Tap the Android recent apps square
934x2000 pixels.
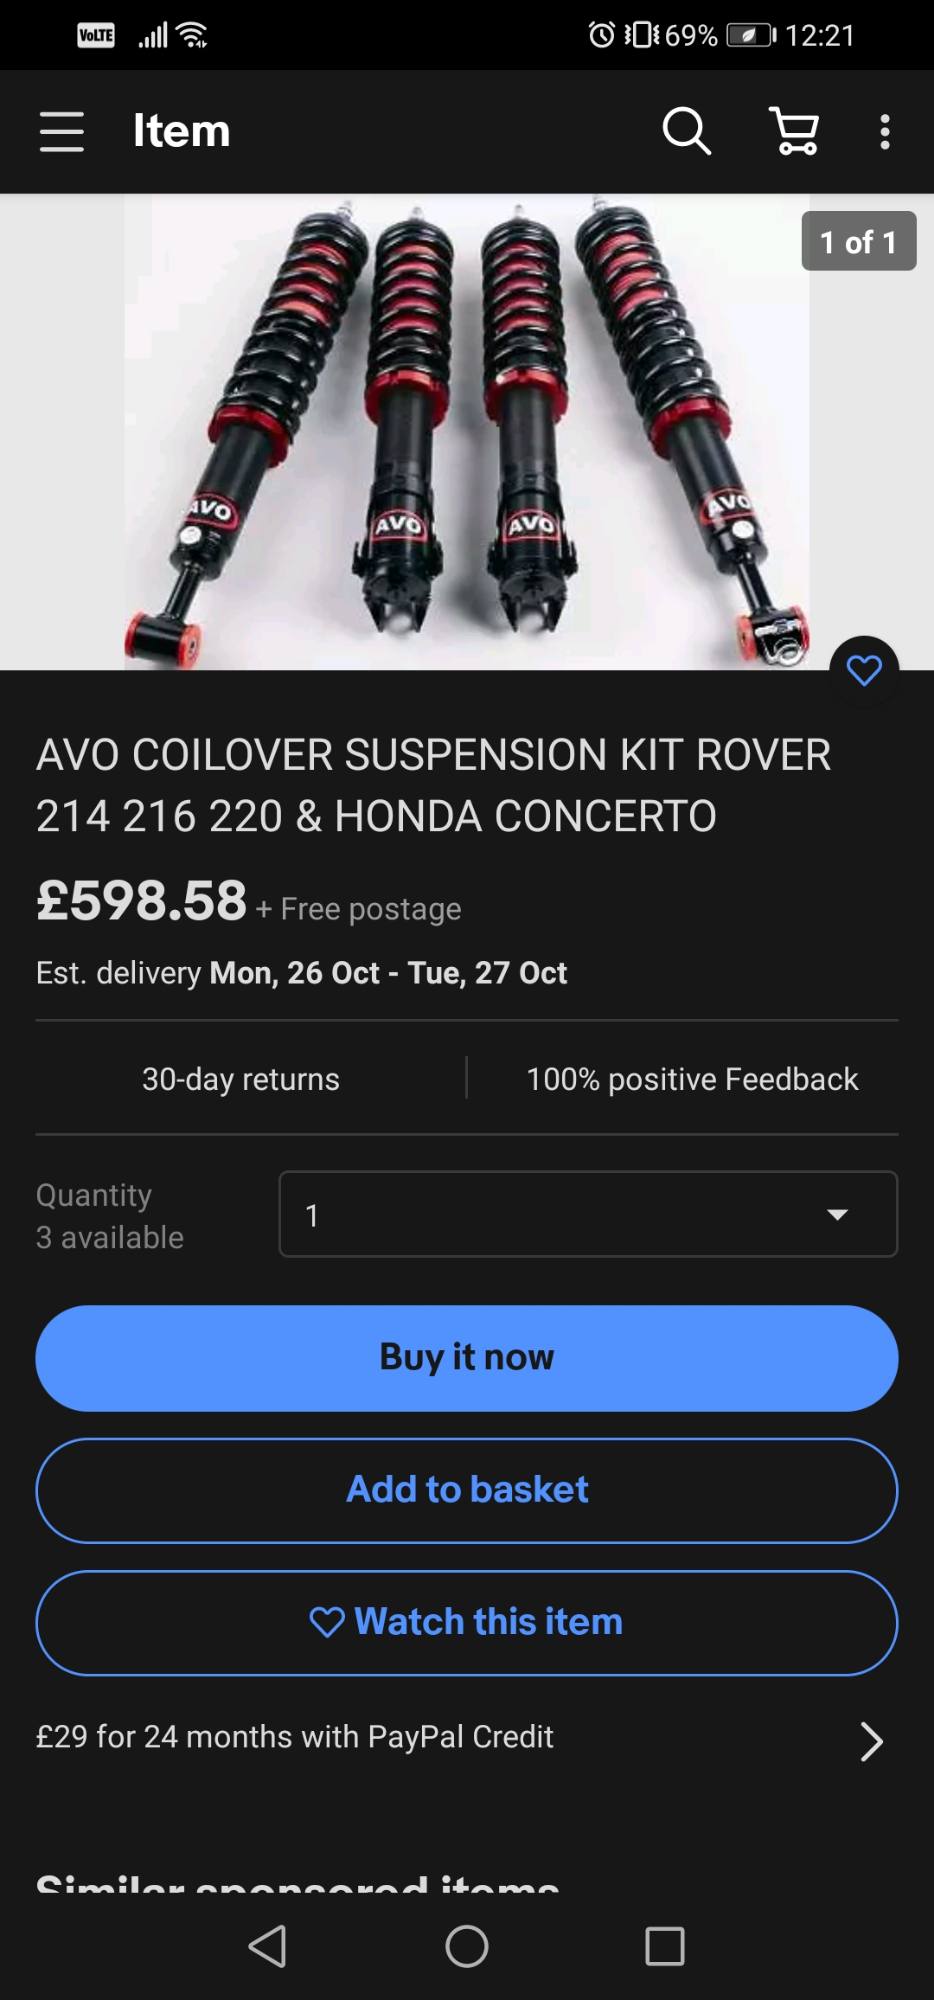pos(665,1946)
